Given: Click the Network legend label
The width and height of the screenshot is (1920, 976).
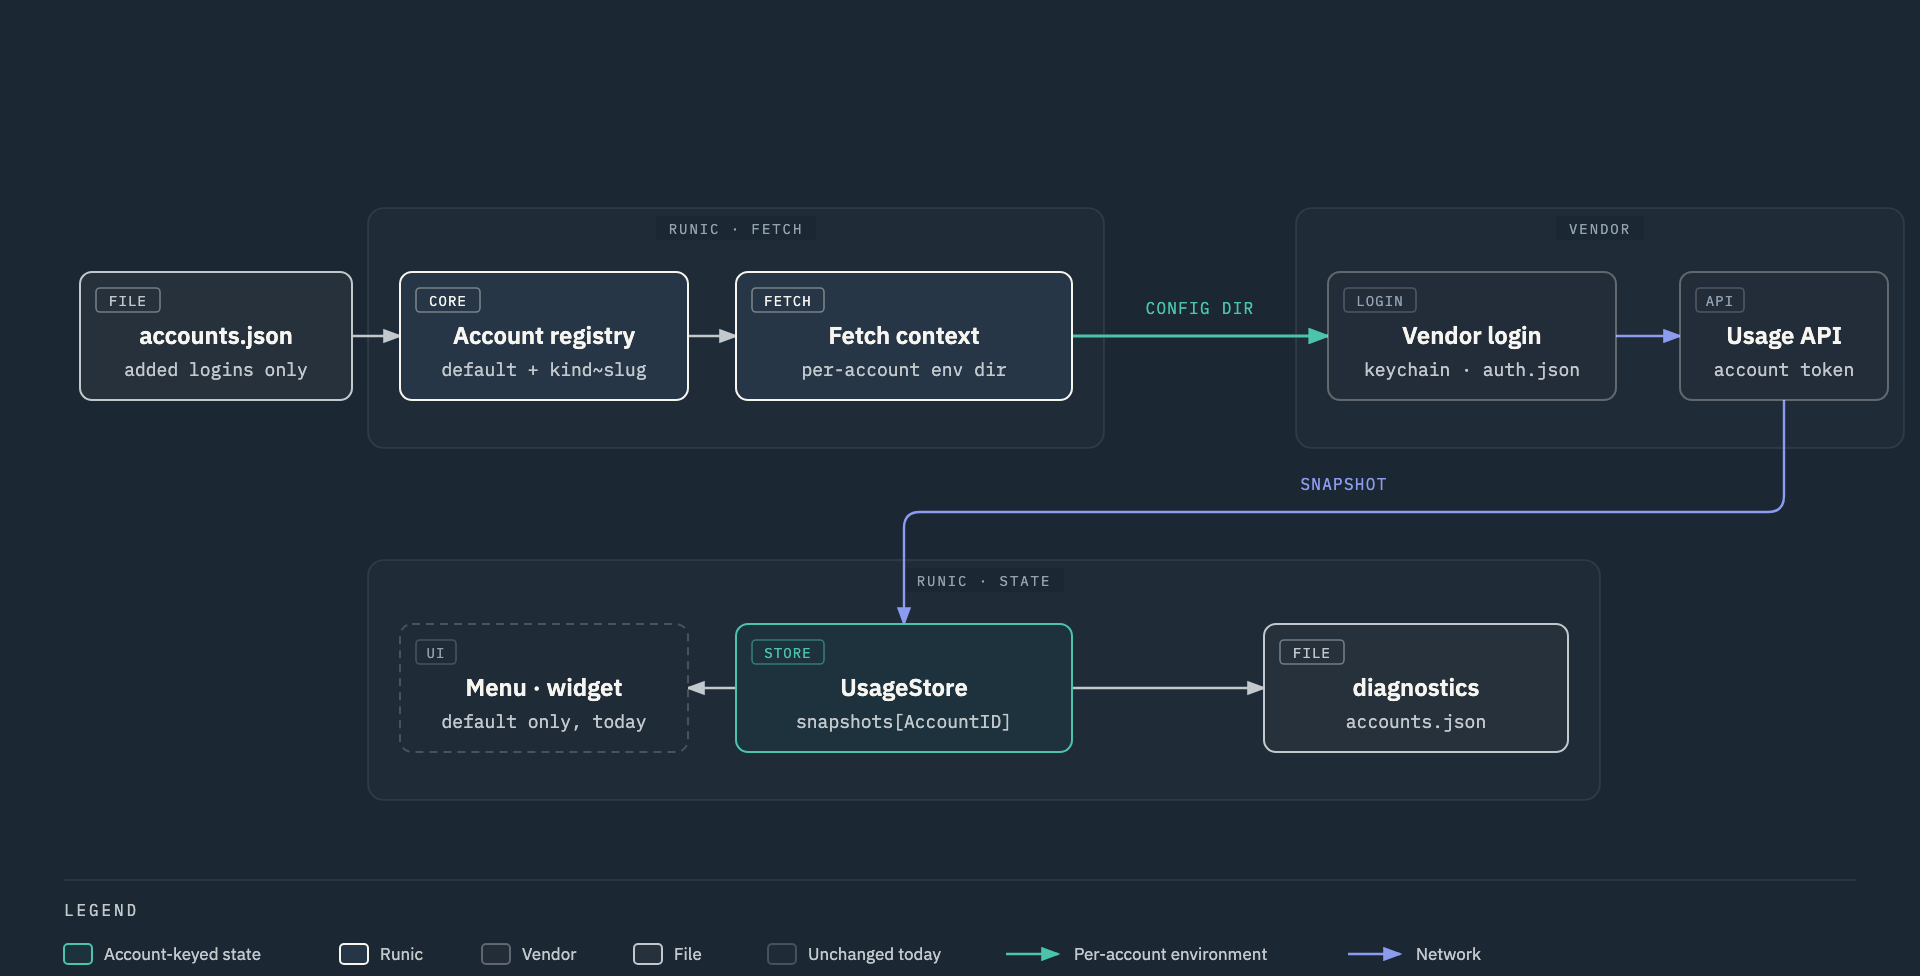Looking at the screenshot, I should tap(1448, 954).
